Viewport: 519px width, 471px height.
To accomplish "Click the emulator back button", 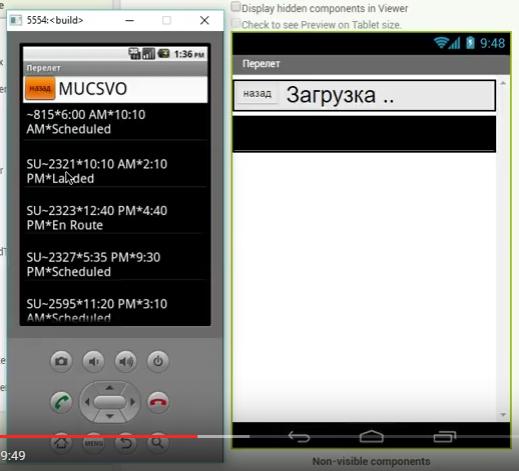I will (x=126, y=443).
